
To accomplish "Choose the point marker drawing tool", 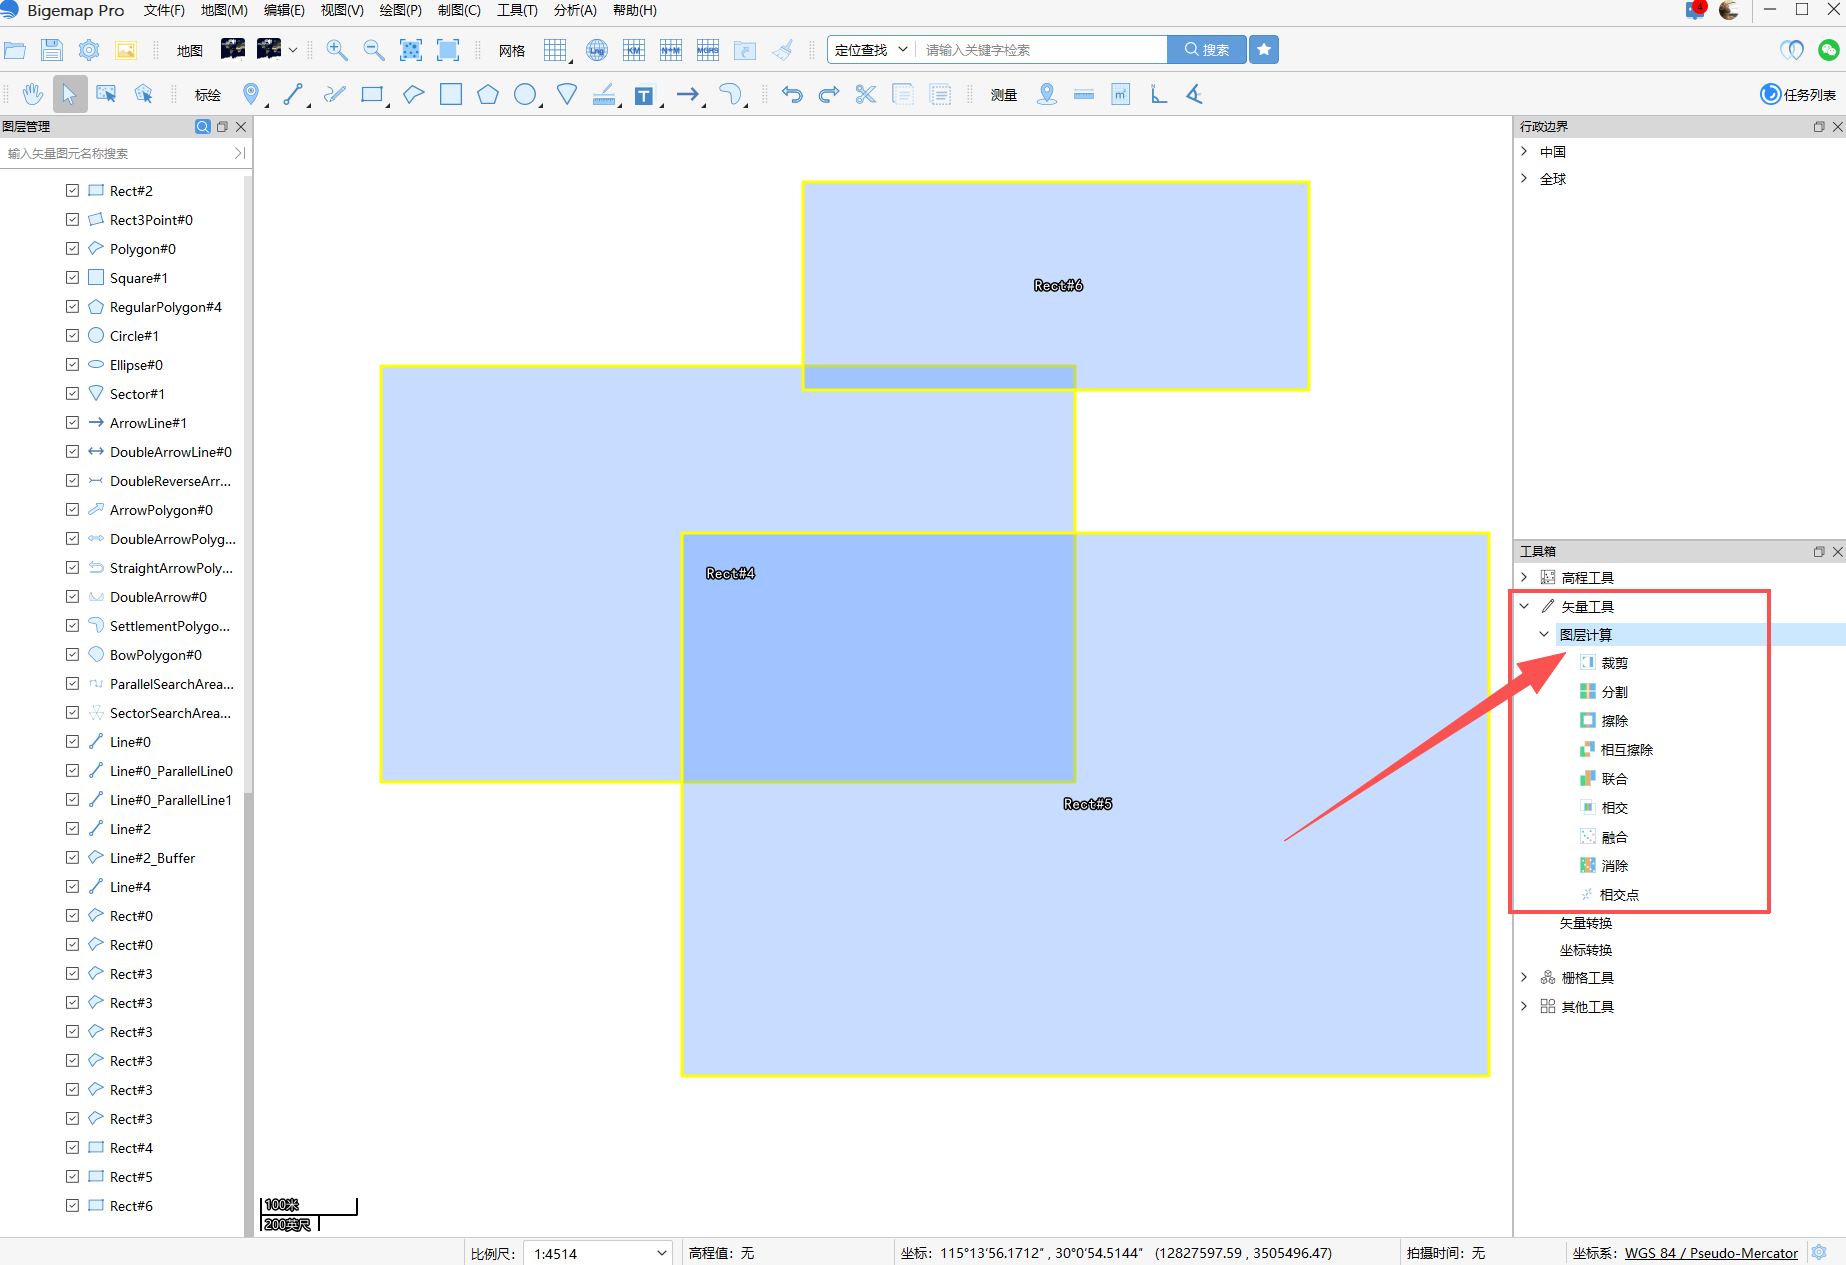I will coord(251,94).
